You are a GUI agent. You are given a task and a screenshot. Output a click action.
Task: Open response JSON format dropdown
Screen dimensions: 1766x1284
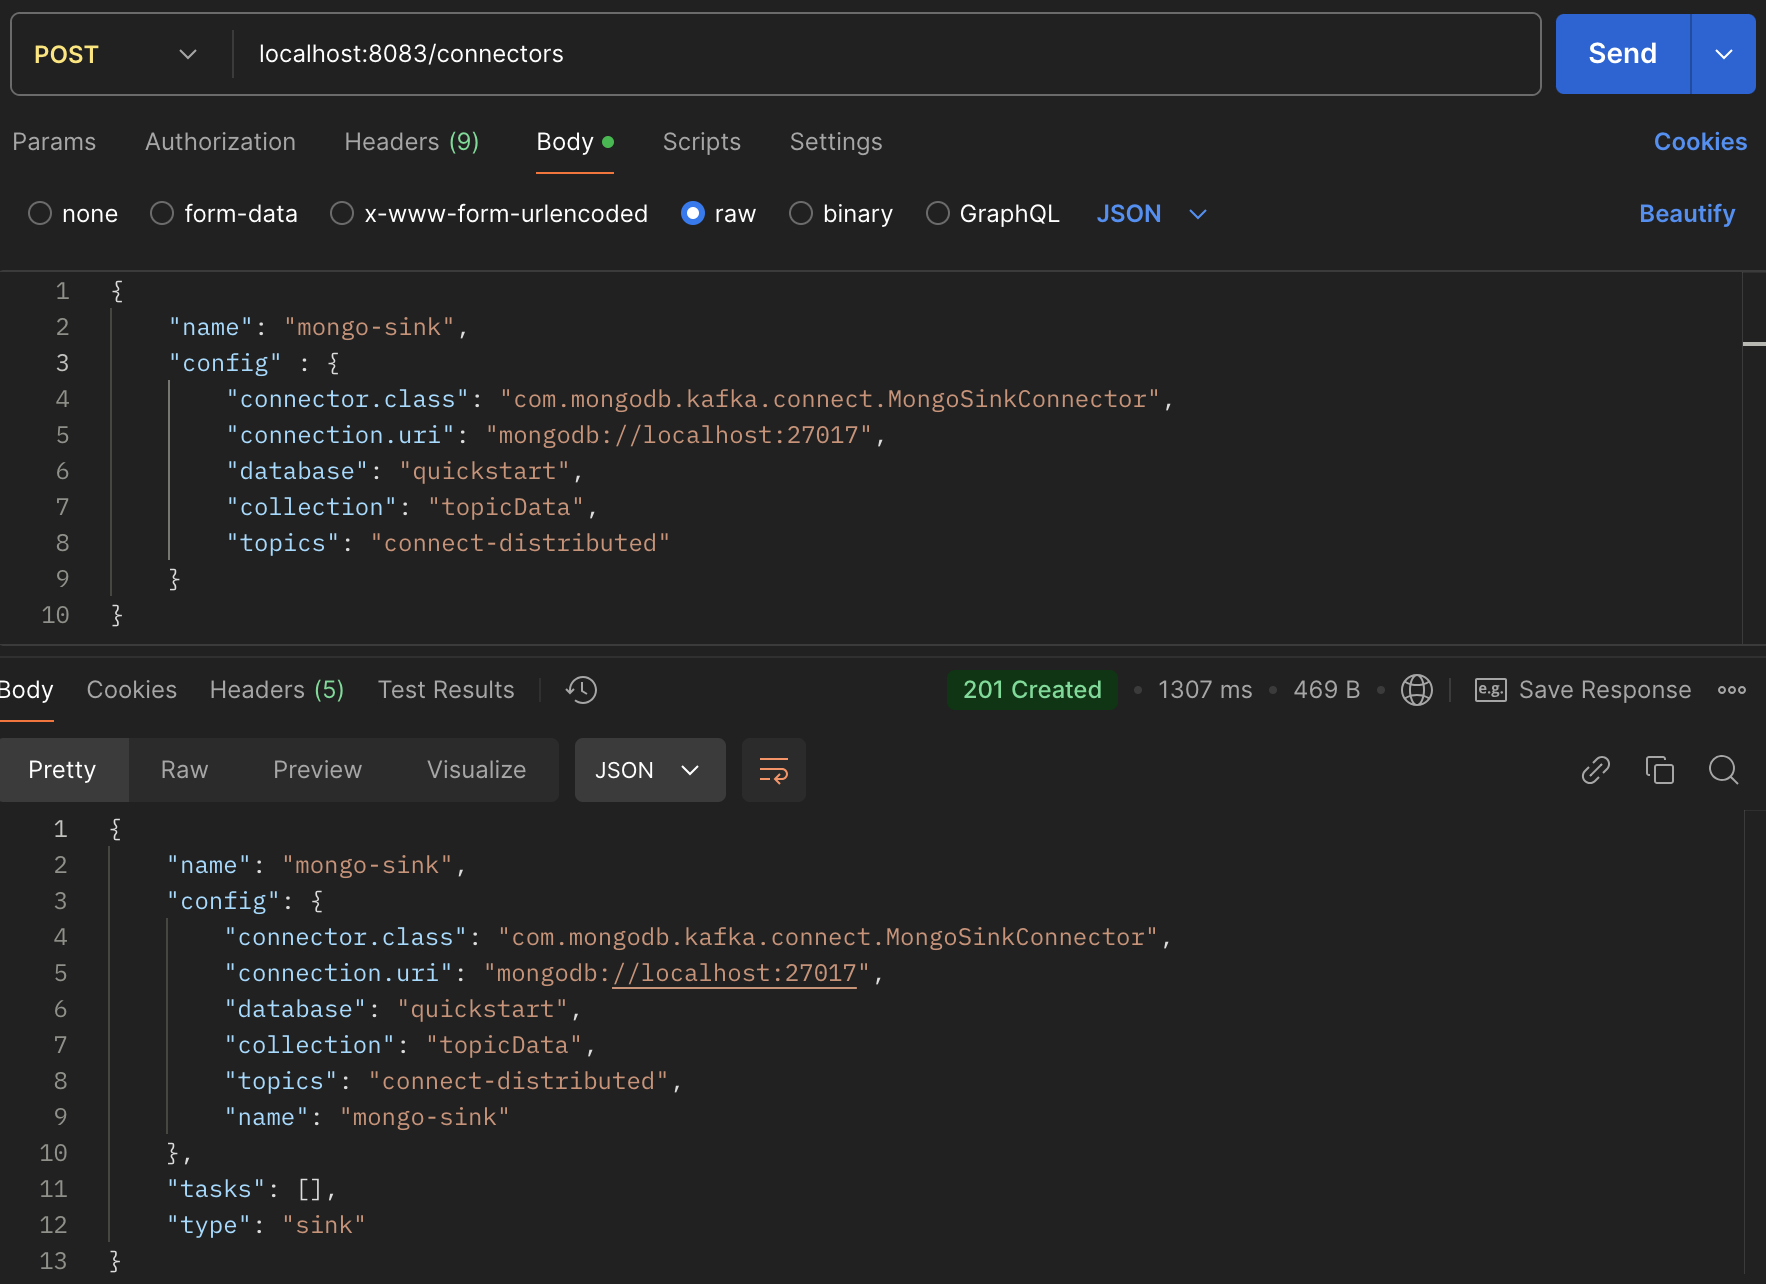coord(650,770)
